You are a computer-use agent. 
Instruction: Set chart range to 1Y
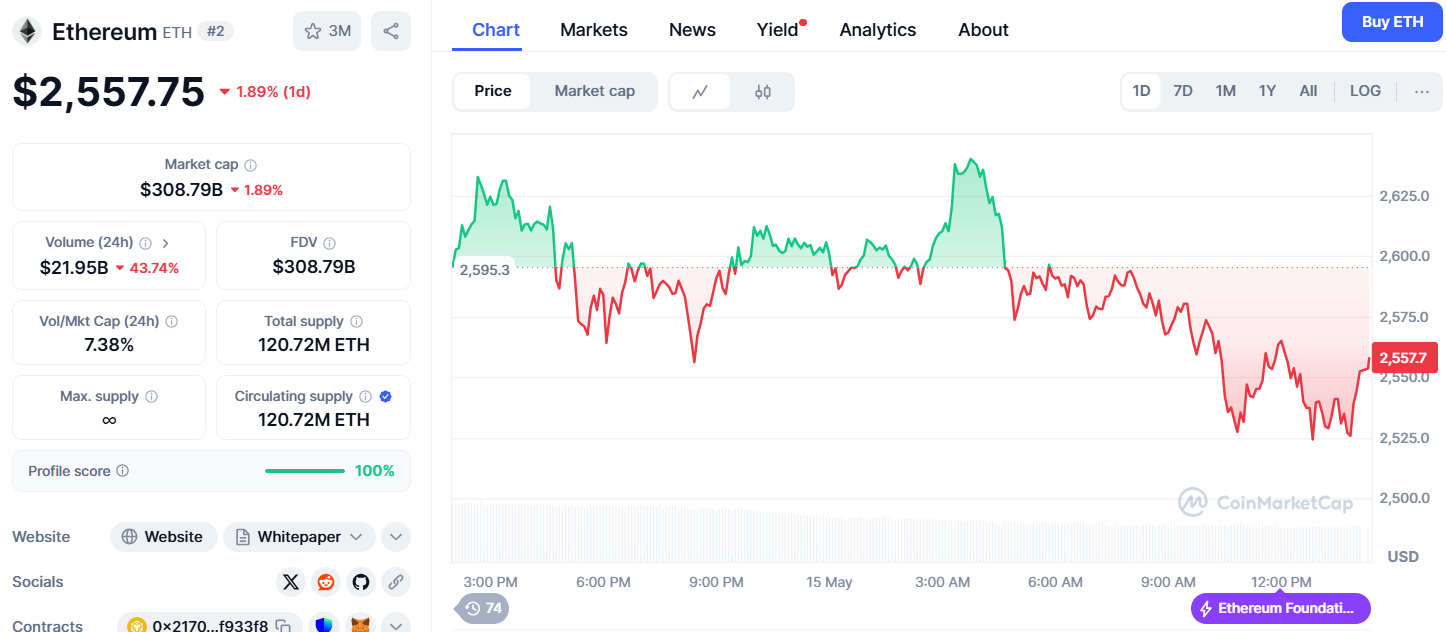(1267, 91)
